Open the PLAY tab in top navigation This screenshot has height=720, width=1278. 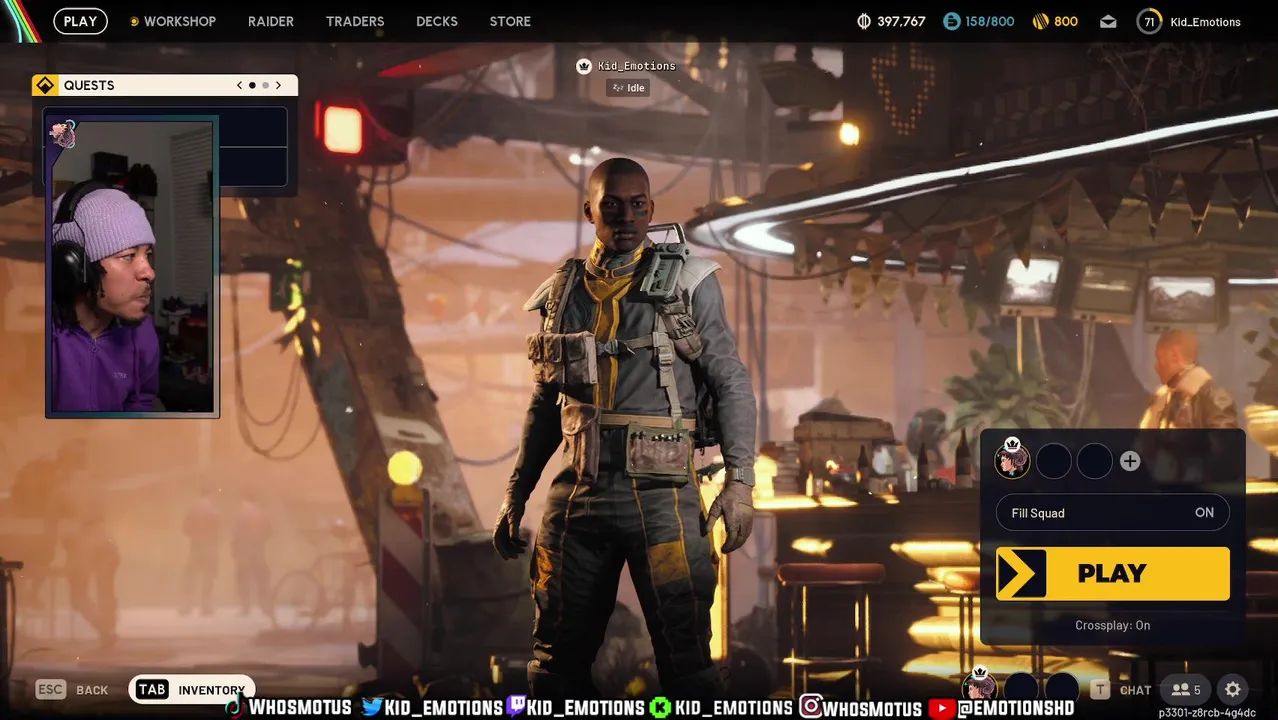(x=80, y=21)
